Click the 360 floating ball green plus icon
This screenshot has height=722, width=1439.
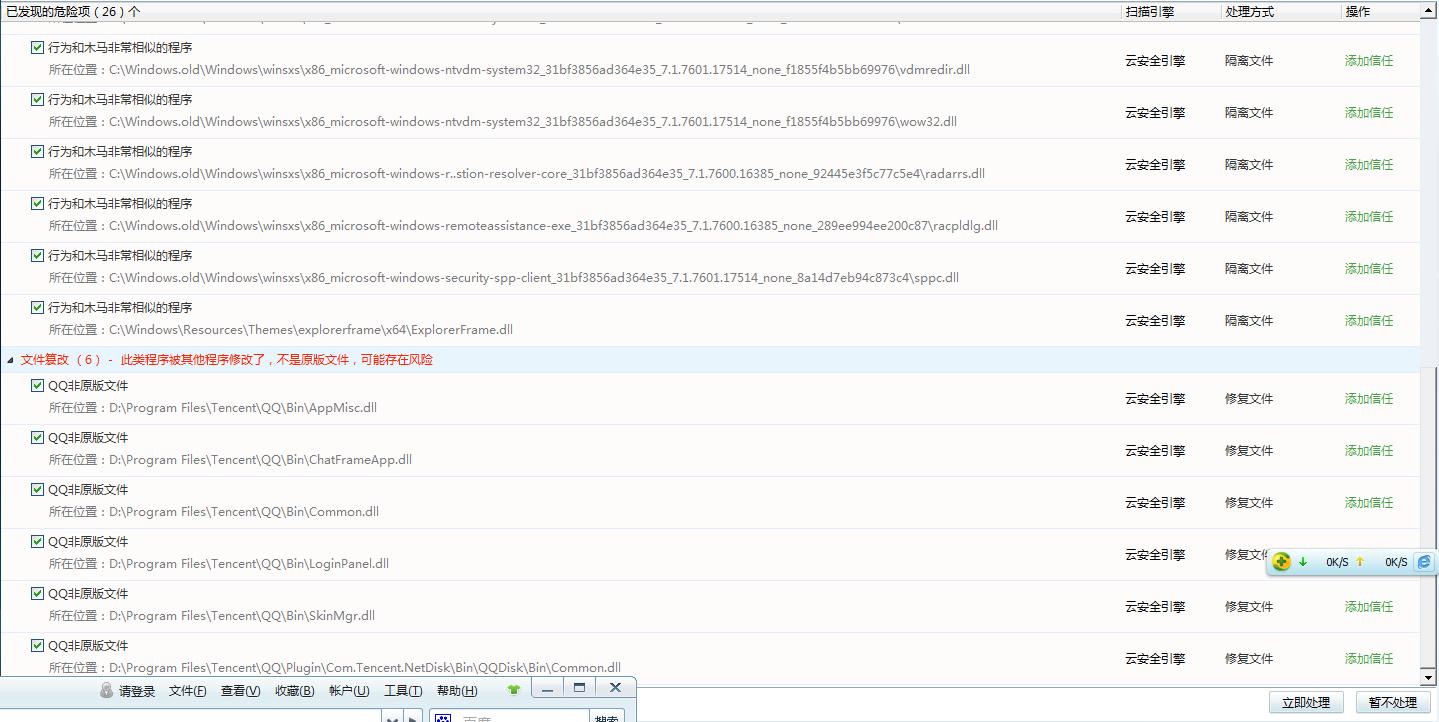click(1282, 562)
